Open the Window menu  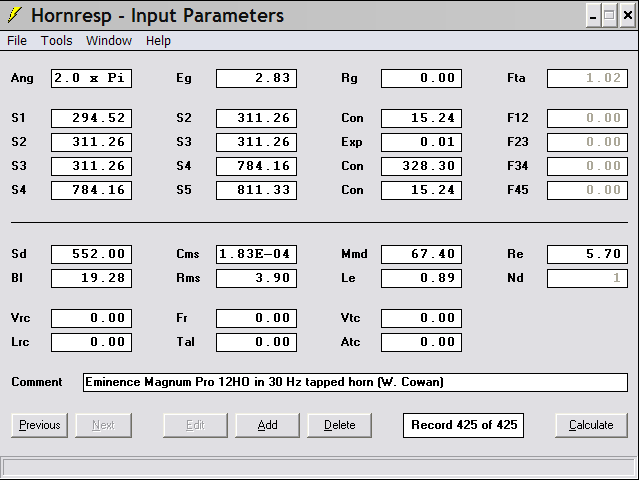(x=109, y=41)
